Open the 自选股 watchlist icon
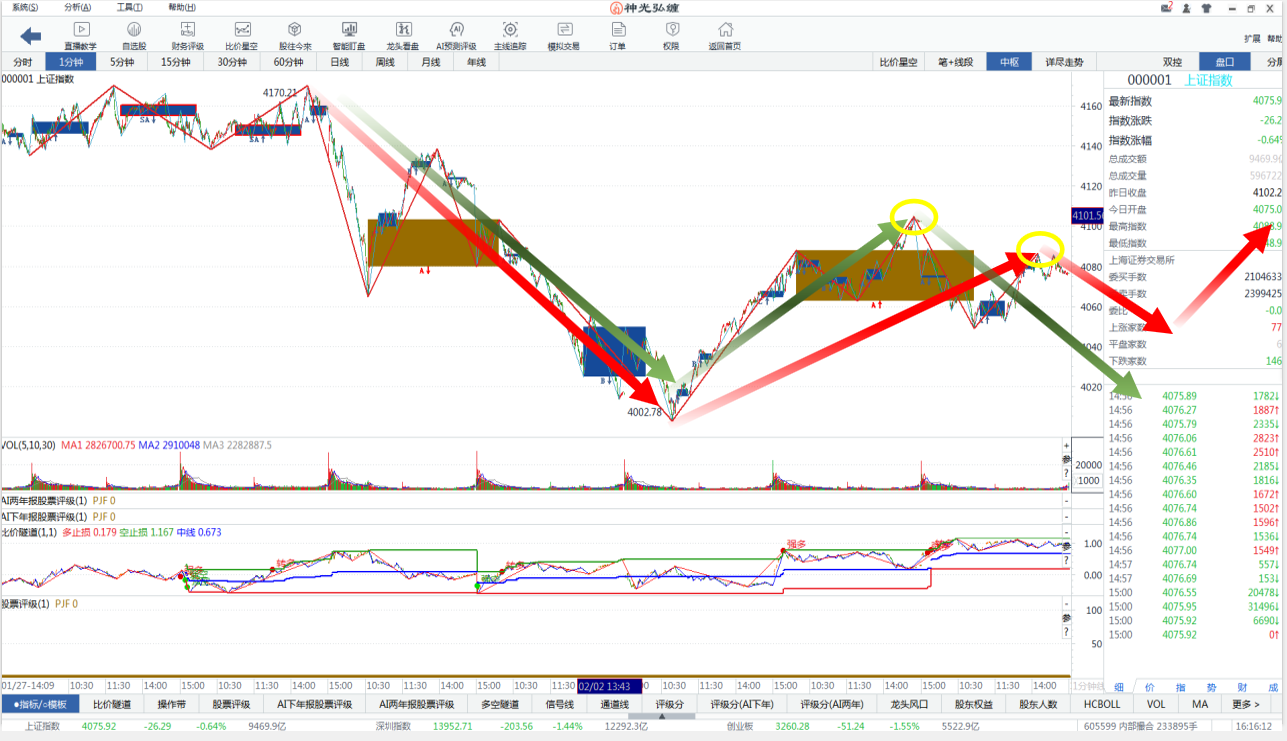Image resolution: width=1287 pixels, height=741 pixels. (x=134, y=35)
